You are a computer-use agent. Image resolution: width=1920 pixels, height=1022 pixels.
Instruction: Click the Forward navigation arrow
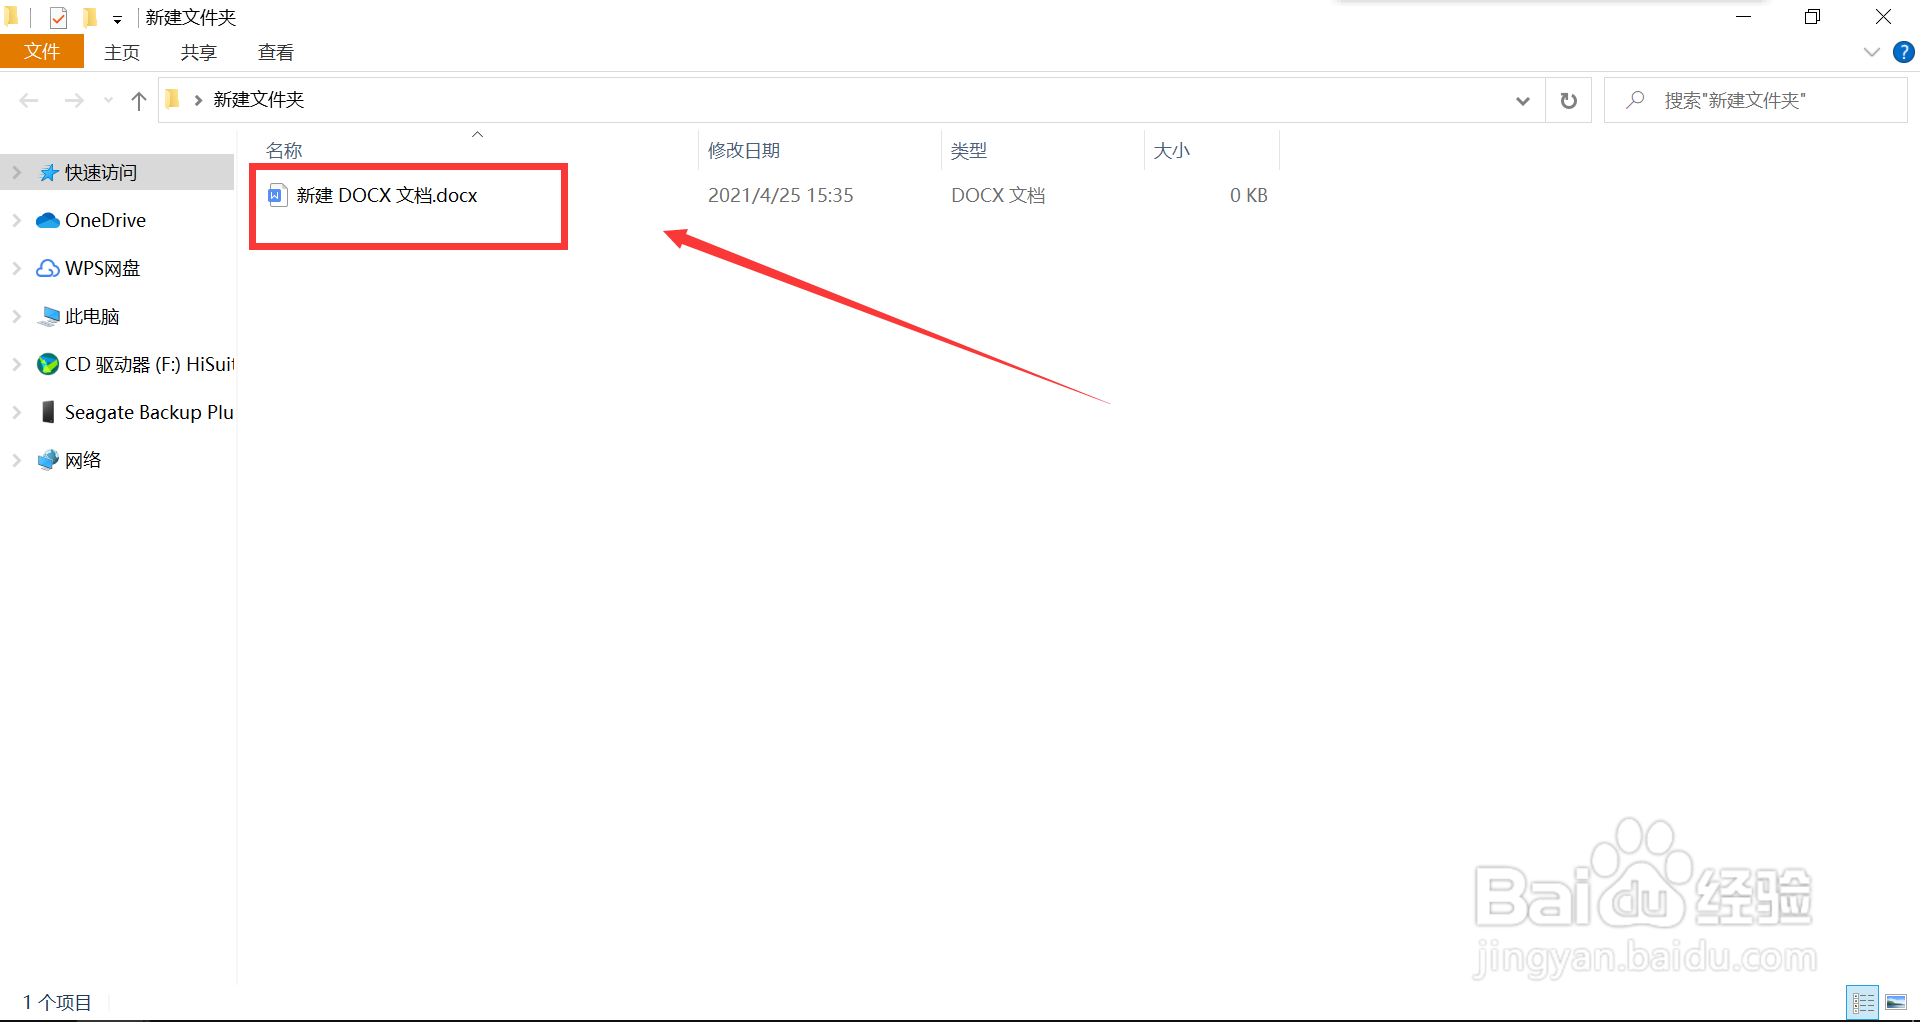tap(74, 100)
